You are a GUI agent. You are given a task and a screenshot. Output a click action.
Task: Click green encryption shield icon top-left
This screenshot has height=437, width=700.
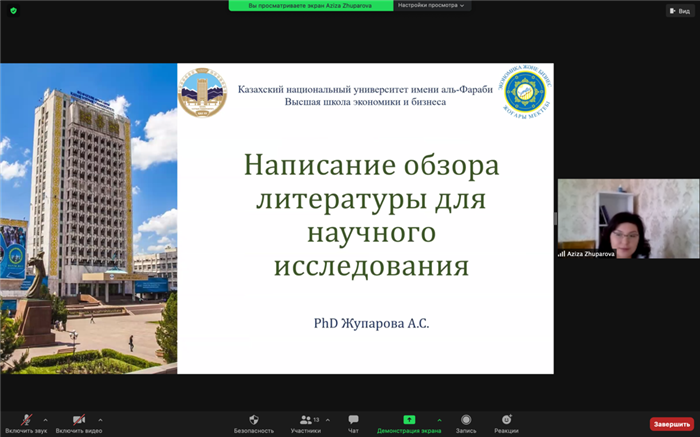point(13,10)
